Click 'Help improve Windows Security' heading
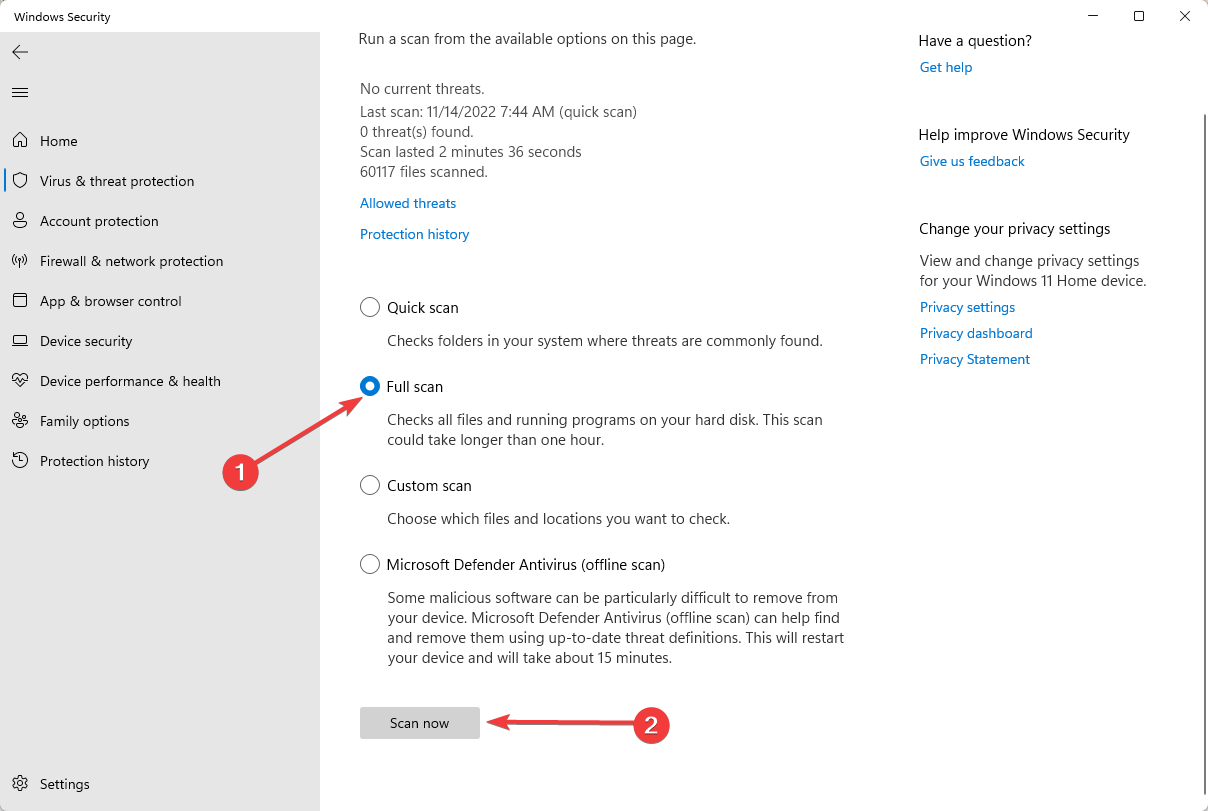The height and width of the screenshot is (811, 1208). [x=1024, y=135]
